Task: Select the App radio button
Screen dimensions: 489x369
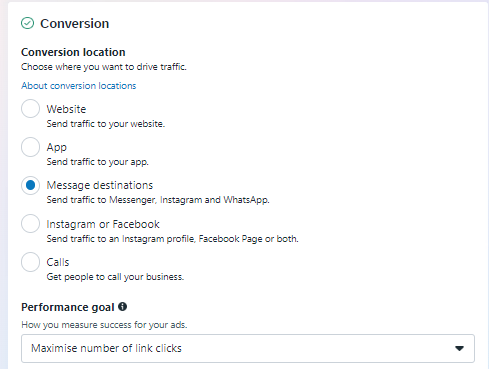Action: [x=30, y=147]
